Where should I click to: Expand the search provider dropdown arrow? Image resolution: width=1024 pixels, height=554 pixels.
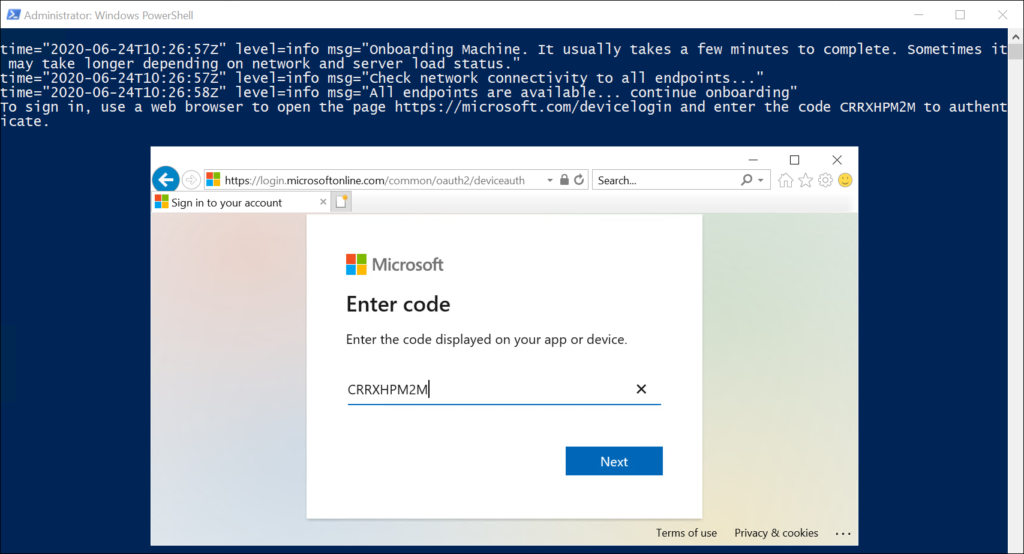pyautogui.click(x=761, y=180)
